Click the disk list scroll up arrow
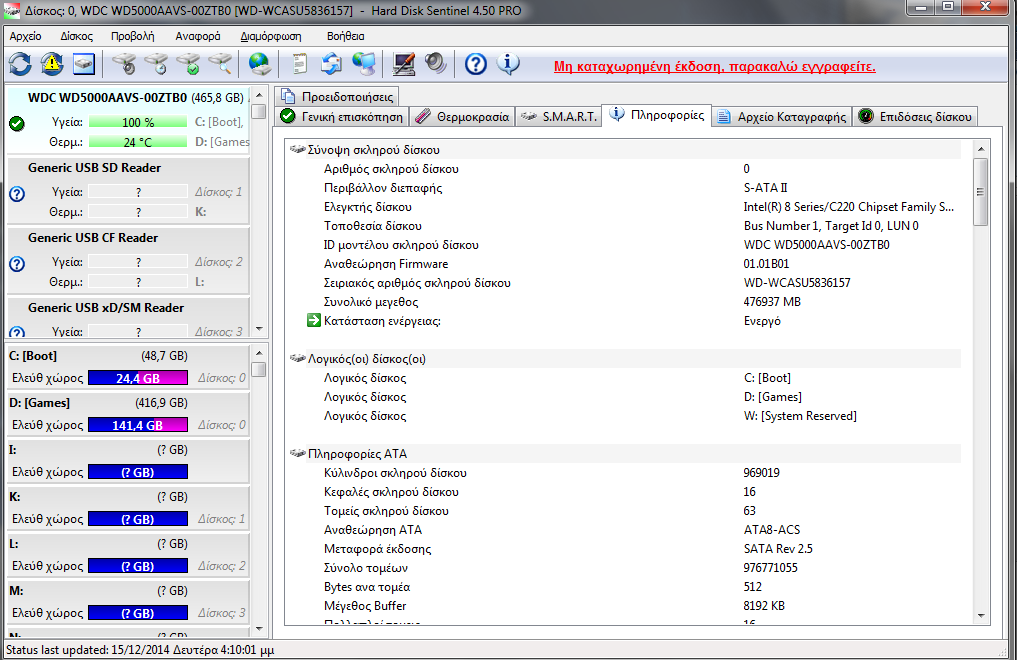The height and width of the screenshot is (660, 1017). (259, 95)
